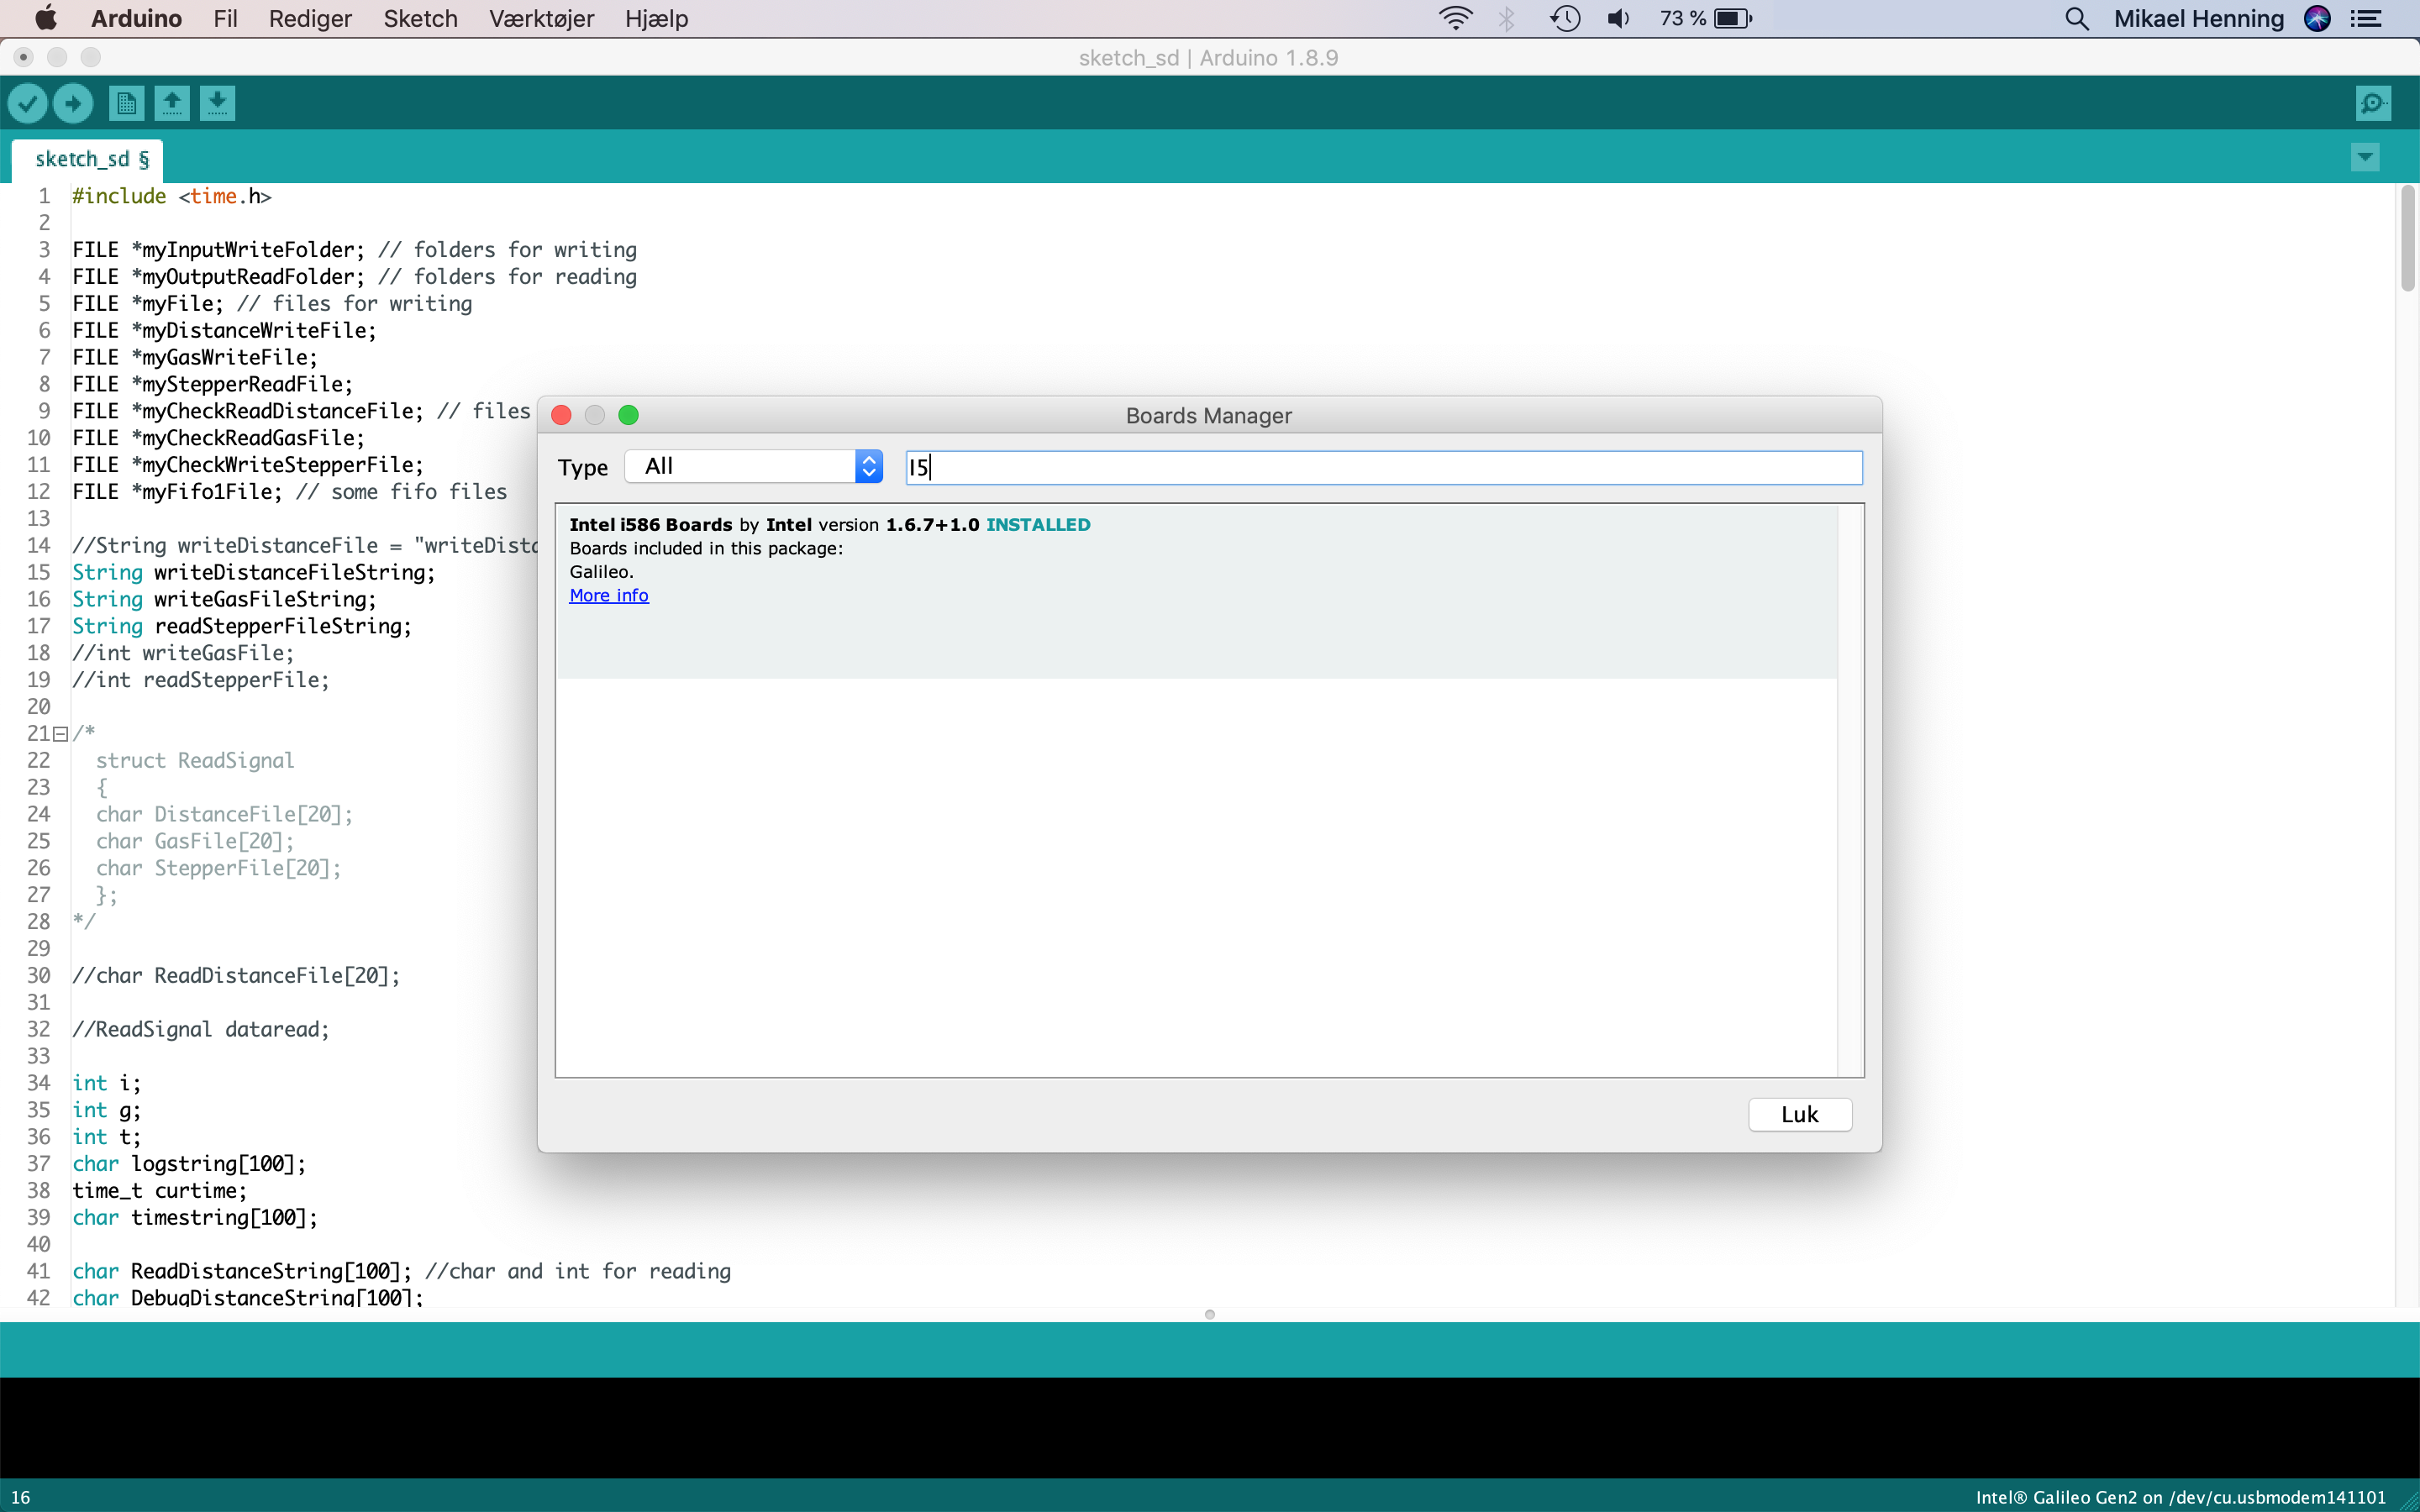Screen dimensions: 2420x1512
Task: Open the Hjælp menu
Action: click(657, 18)
